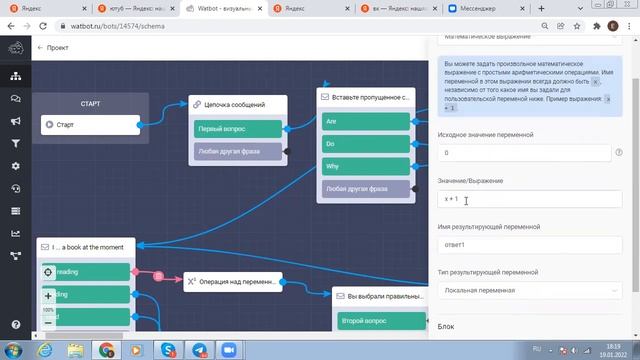Reload the page
Viewport: 640px width, 360px height.
[x=43, y=26]
